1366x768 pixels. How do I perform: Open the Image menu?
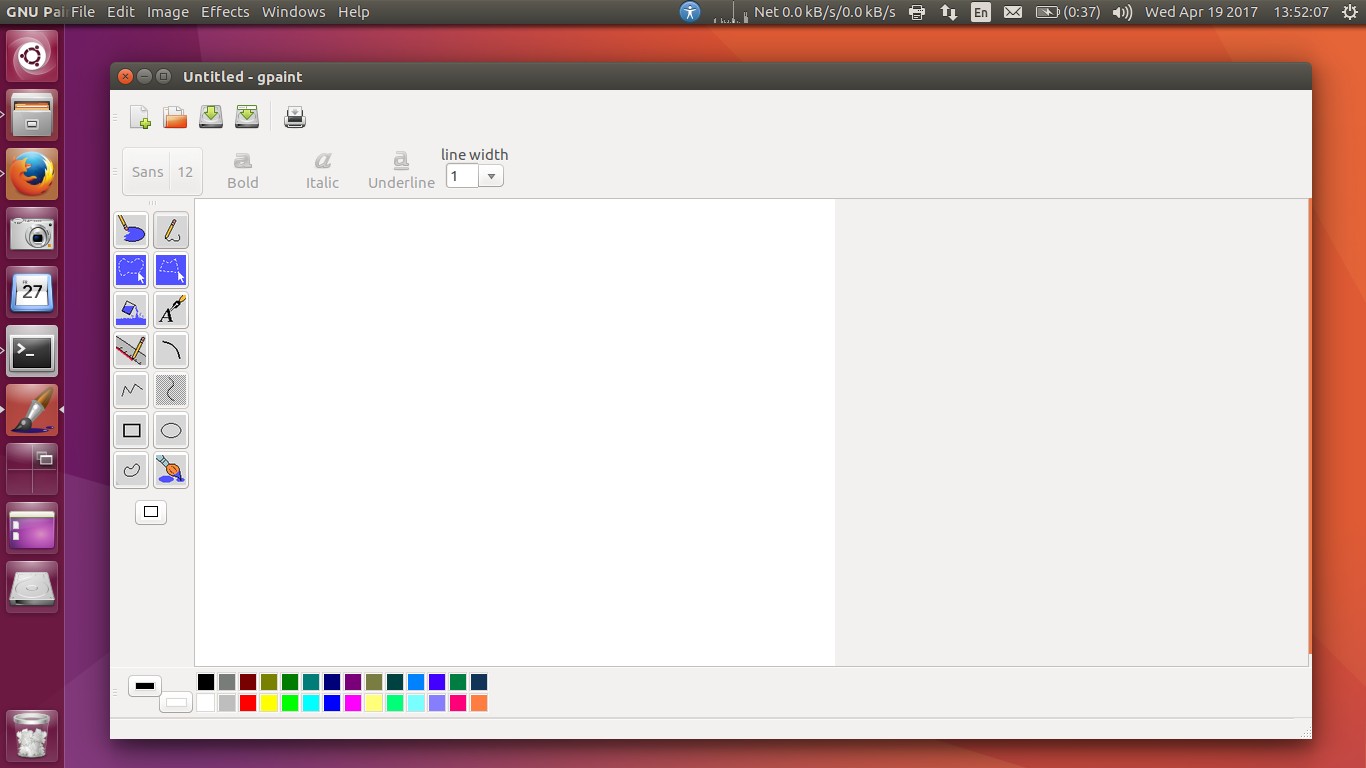click(x=166, y=11)
